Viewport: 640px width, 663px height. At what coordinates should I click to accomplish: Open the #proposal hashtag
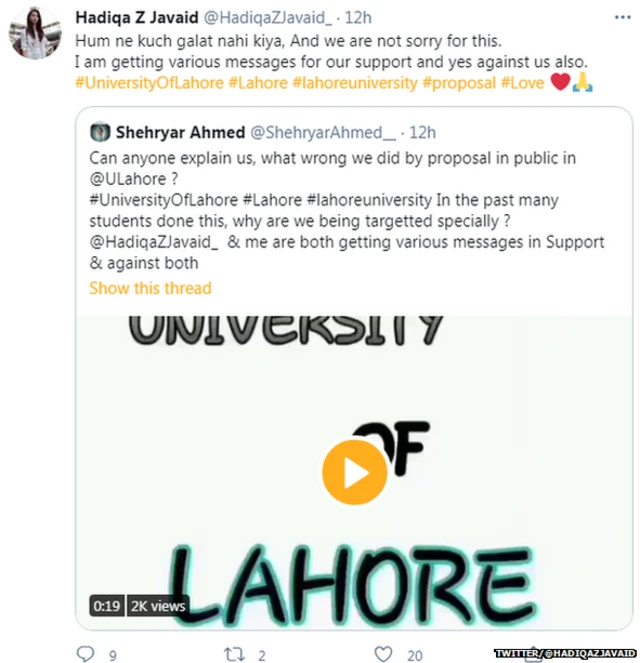click(459, 82)
